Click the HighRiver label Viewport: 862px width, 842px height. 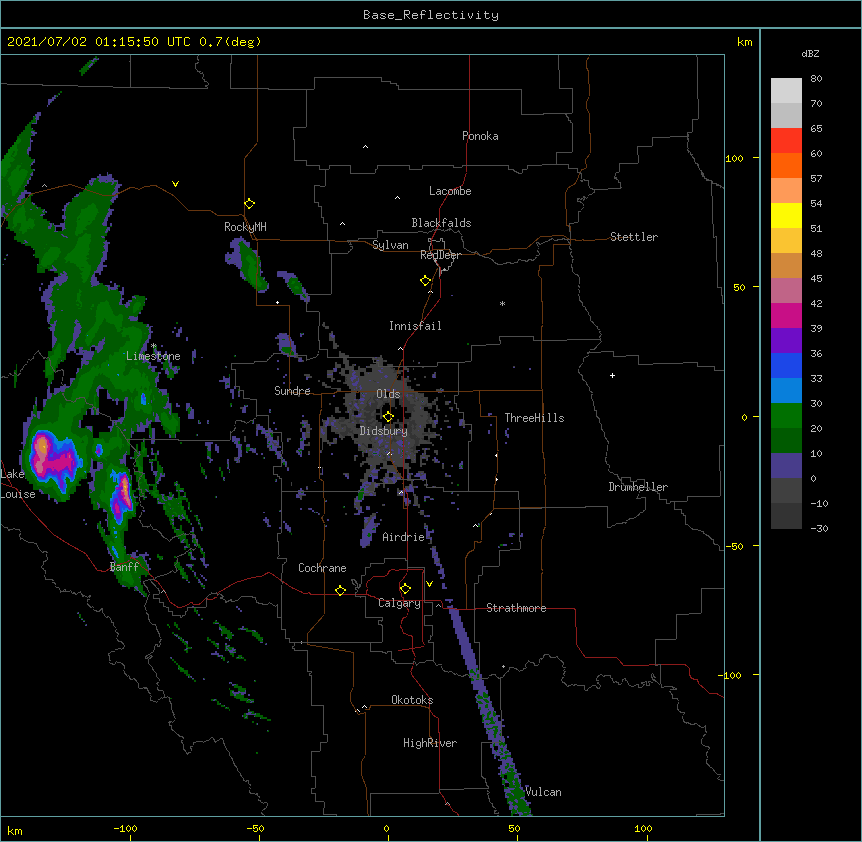pos(430,743)
